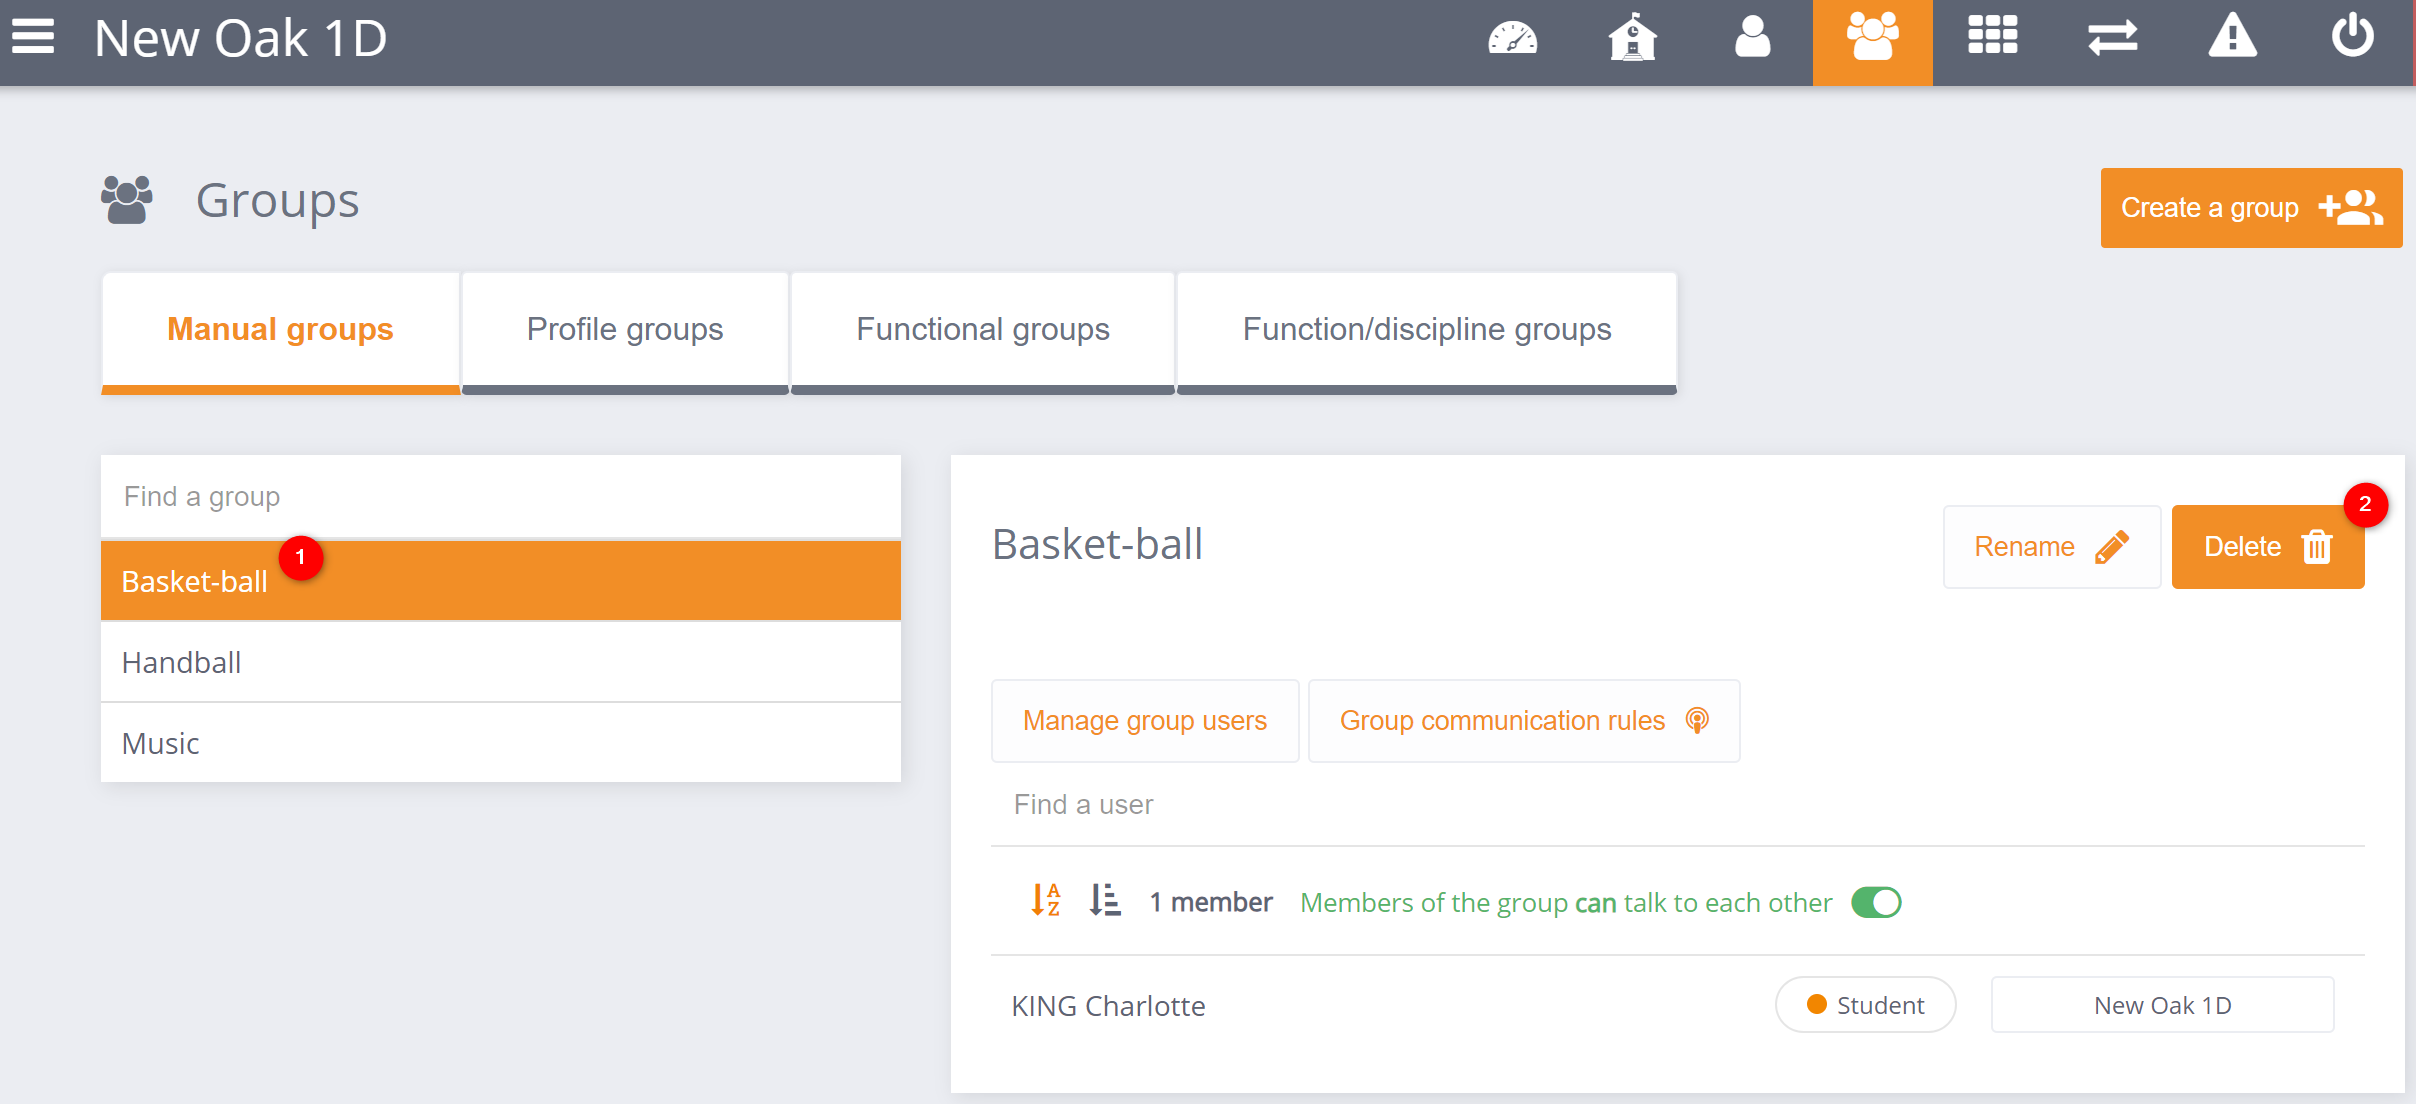Open the school building icon
Screen dimensions: 2416x1104
point(1632,40)
